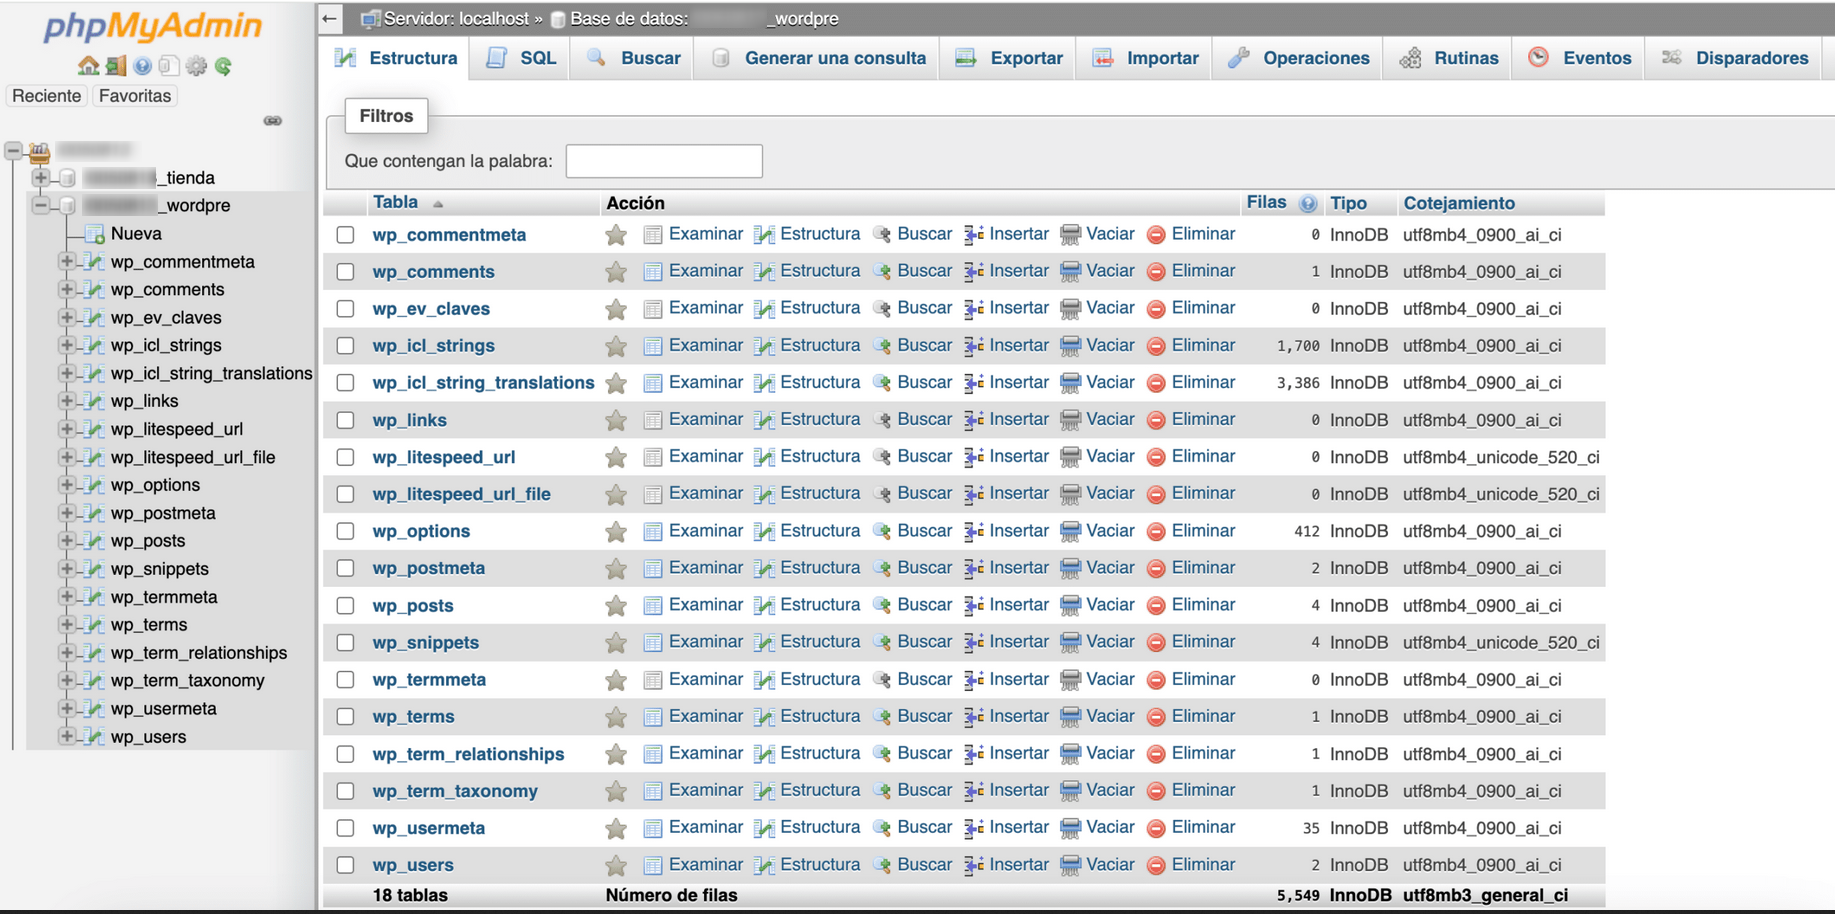Mark wp_commentmeta as favorite with the star
1835x914 pixels.
click(616, 235)
